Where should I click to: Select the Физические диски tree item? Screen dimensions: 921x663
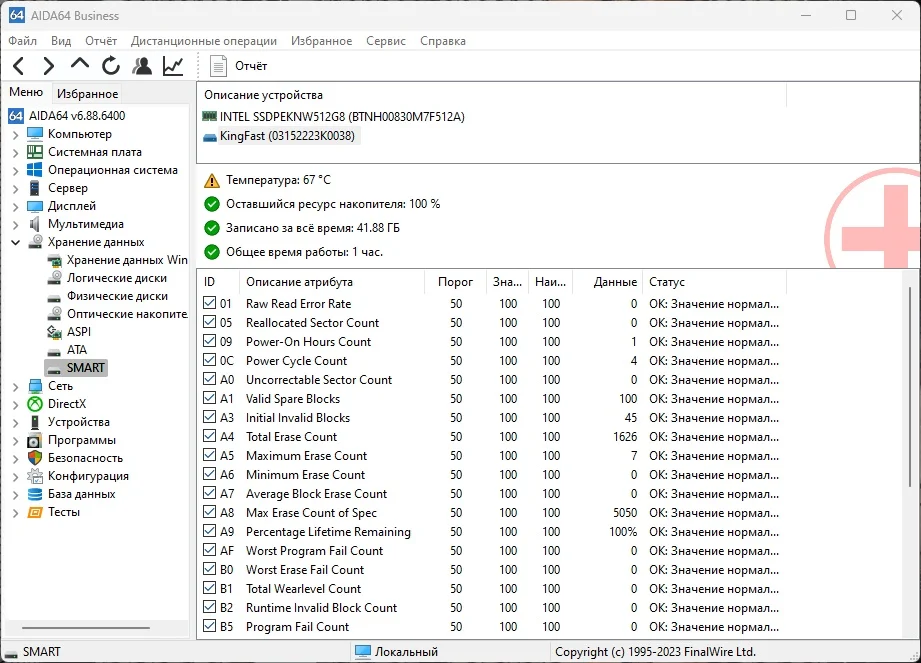click(117, 296)
